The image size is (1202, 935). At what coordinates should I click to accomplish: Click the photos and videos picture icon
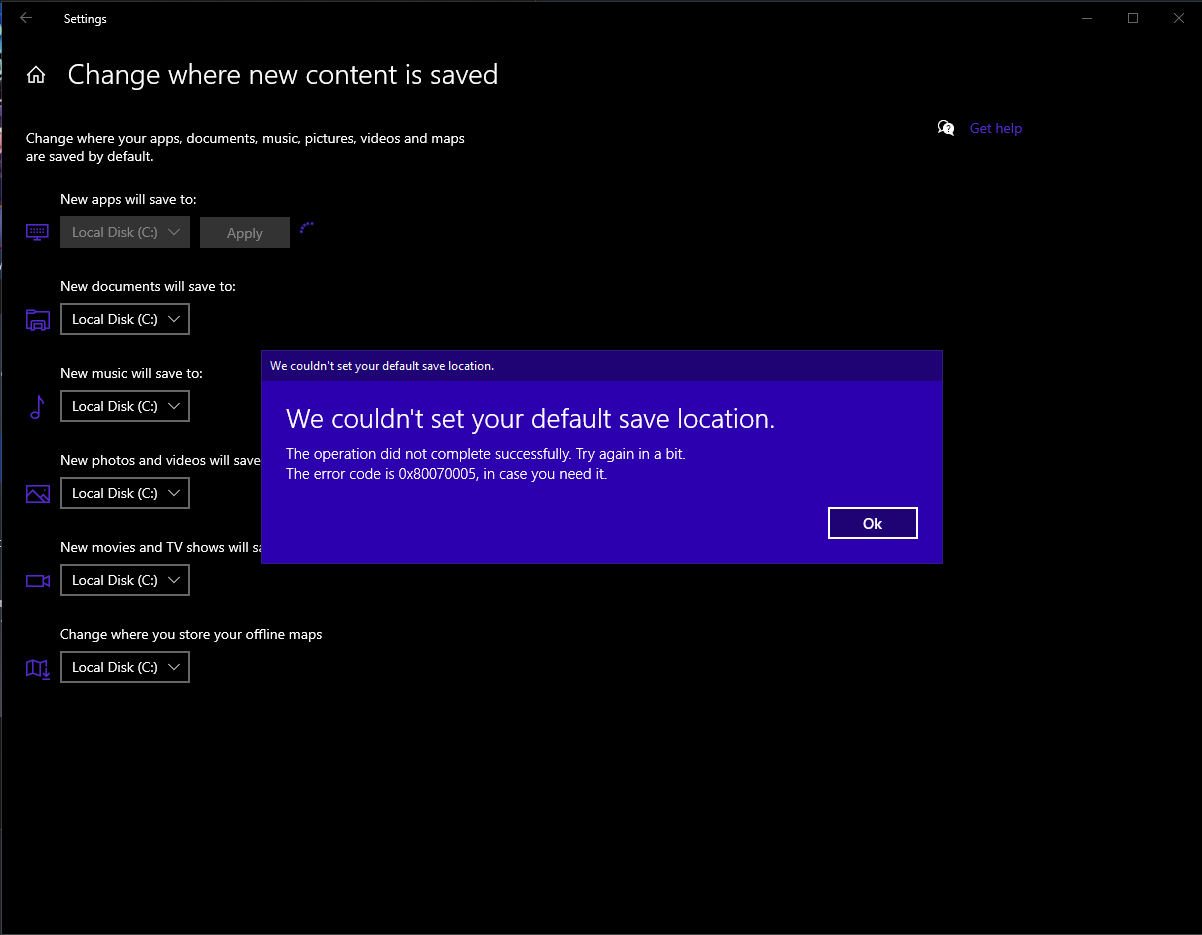click(37, 493)
